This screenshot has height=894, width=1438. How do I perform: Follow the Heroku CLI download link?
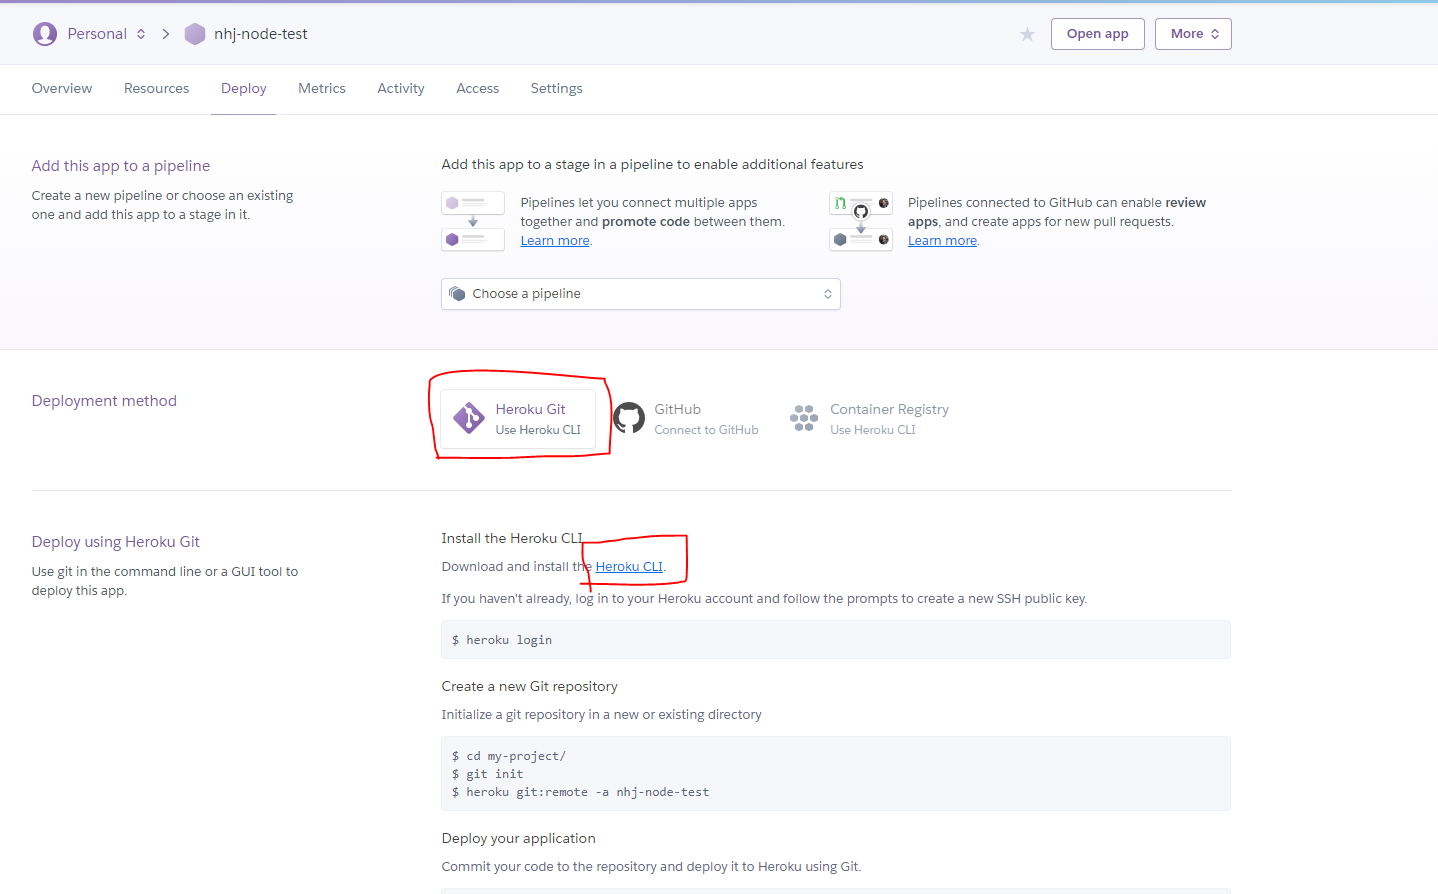click(629, 567)
